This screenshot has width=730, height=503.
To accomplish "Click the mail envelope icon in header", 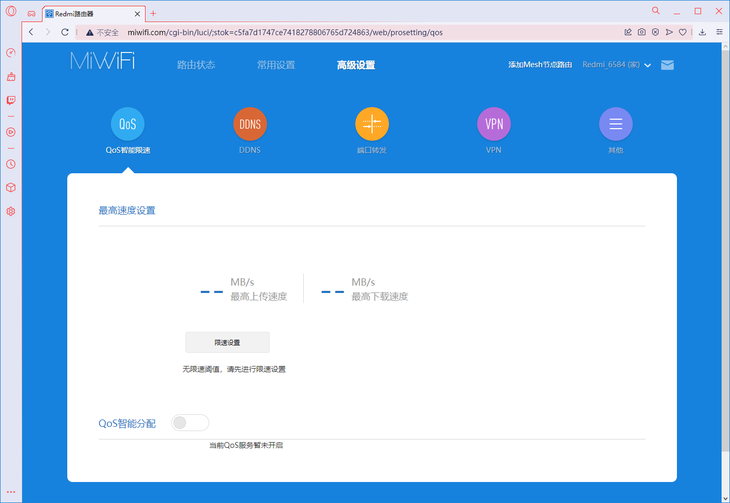I will tap(667, 65).
